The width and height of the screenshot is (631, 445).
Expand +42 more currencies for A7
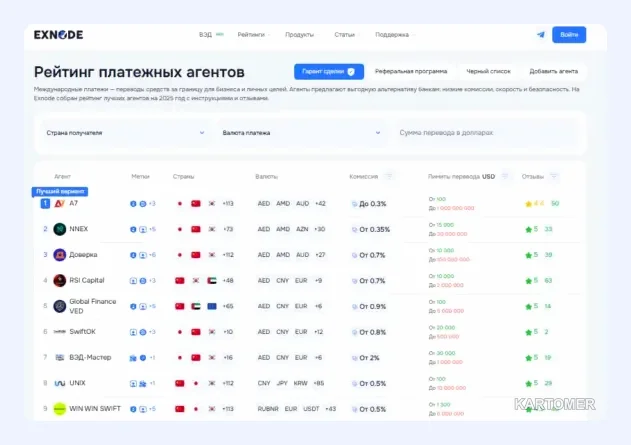(320, 204)
